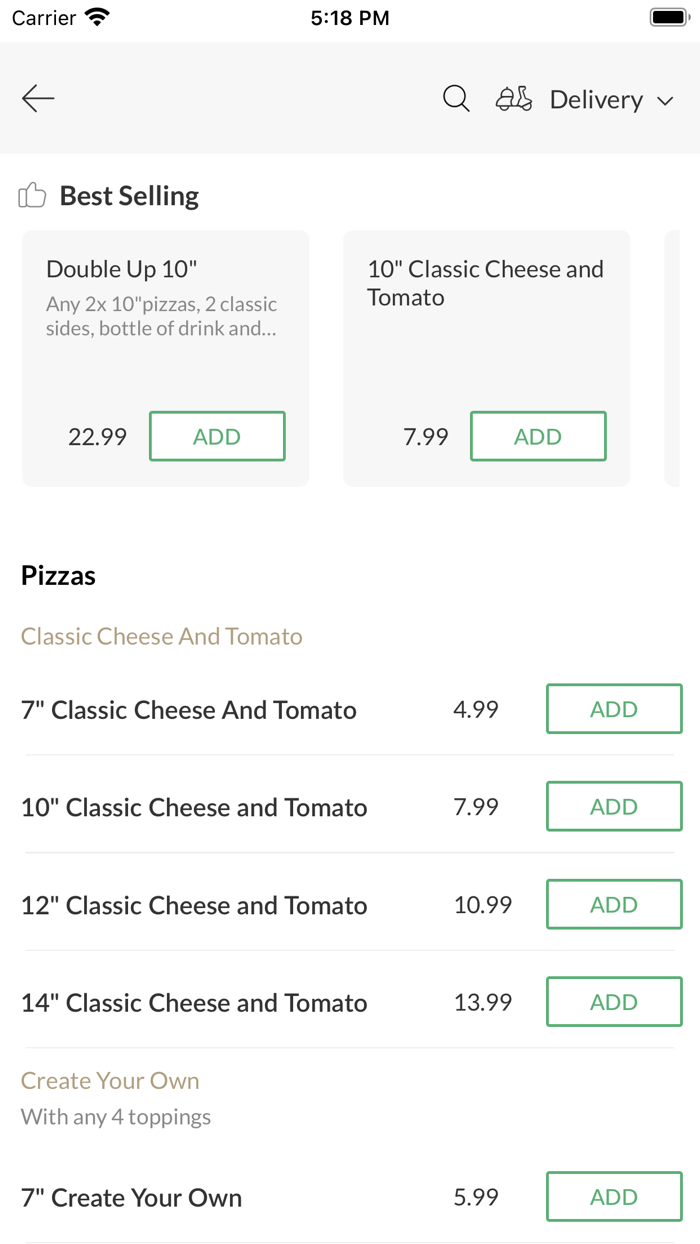
Task: Add the 14" Classic Cheese and Tomato pizza
Action: 613,1001
